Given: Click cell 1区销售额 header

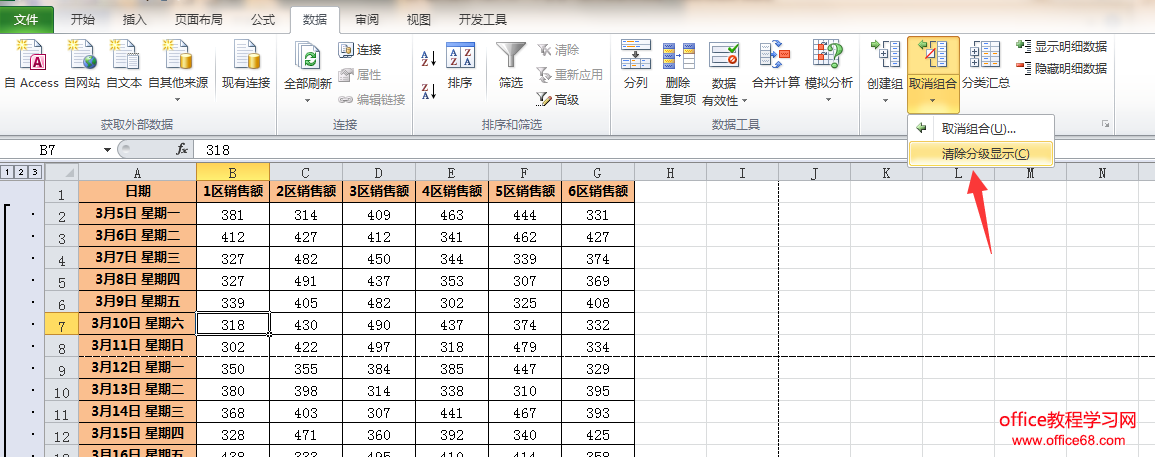Looking at the screenshot, I should (233, 192).
